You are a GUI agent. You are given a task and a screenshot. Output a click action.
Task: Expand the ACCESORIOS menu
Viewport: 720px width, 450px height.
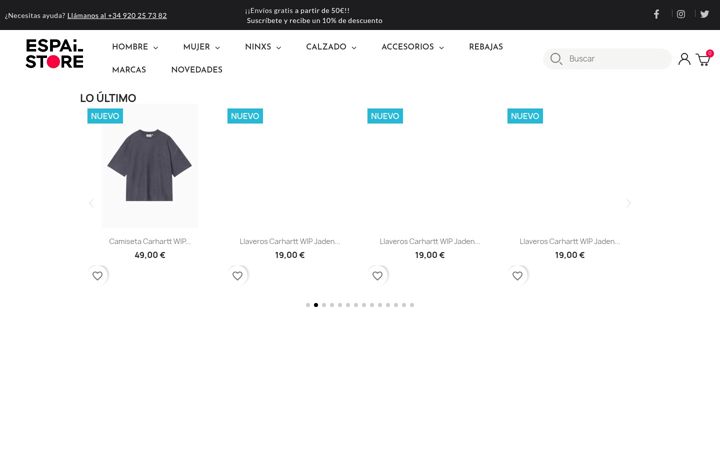413,47
